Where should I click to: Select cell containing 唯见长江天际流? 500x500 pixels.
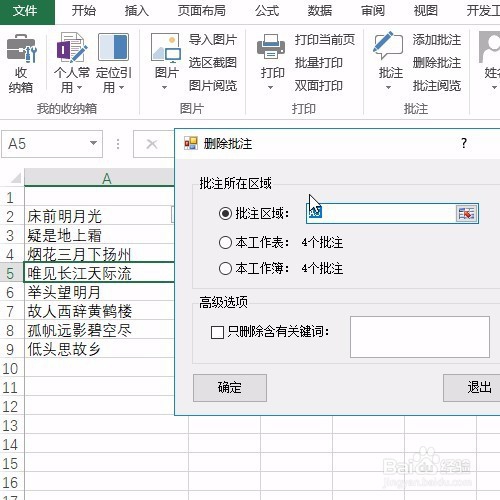pos(99,273)
